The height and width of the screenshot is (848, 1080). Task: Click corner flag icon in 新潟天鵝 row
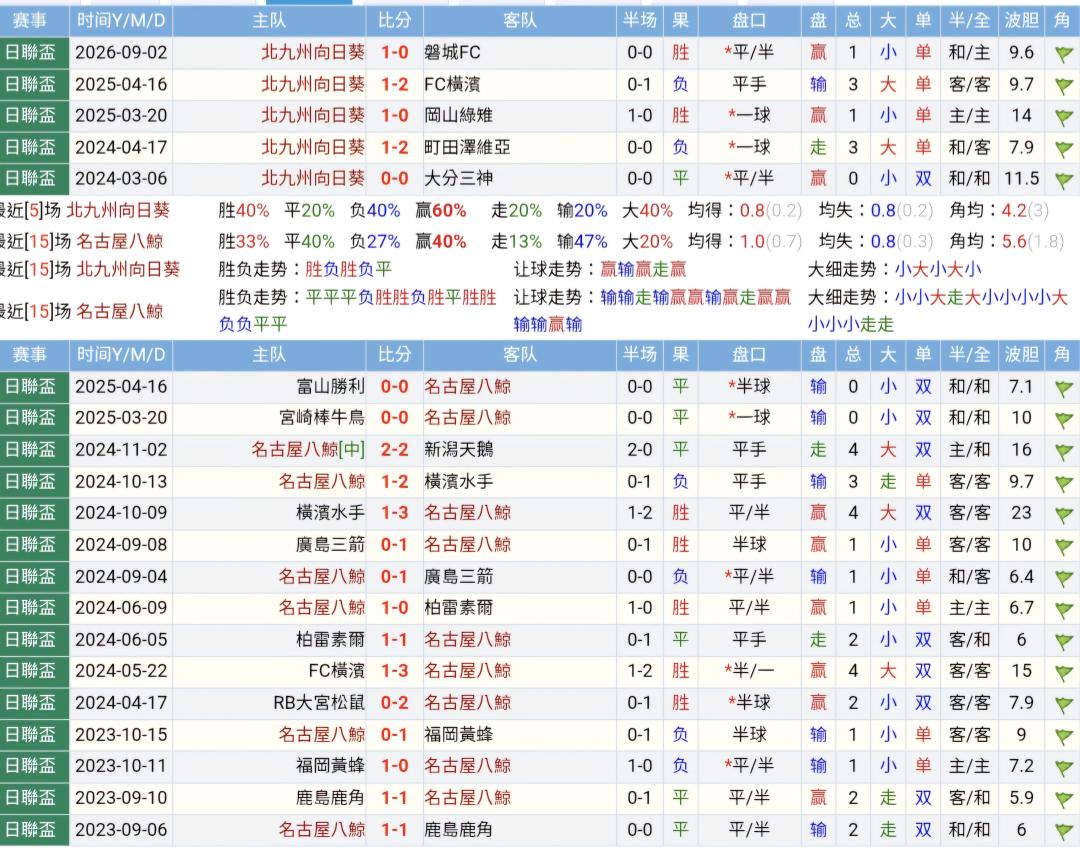[1064, 452]
